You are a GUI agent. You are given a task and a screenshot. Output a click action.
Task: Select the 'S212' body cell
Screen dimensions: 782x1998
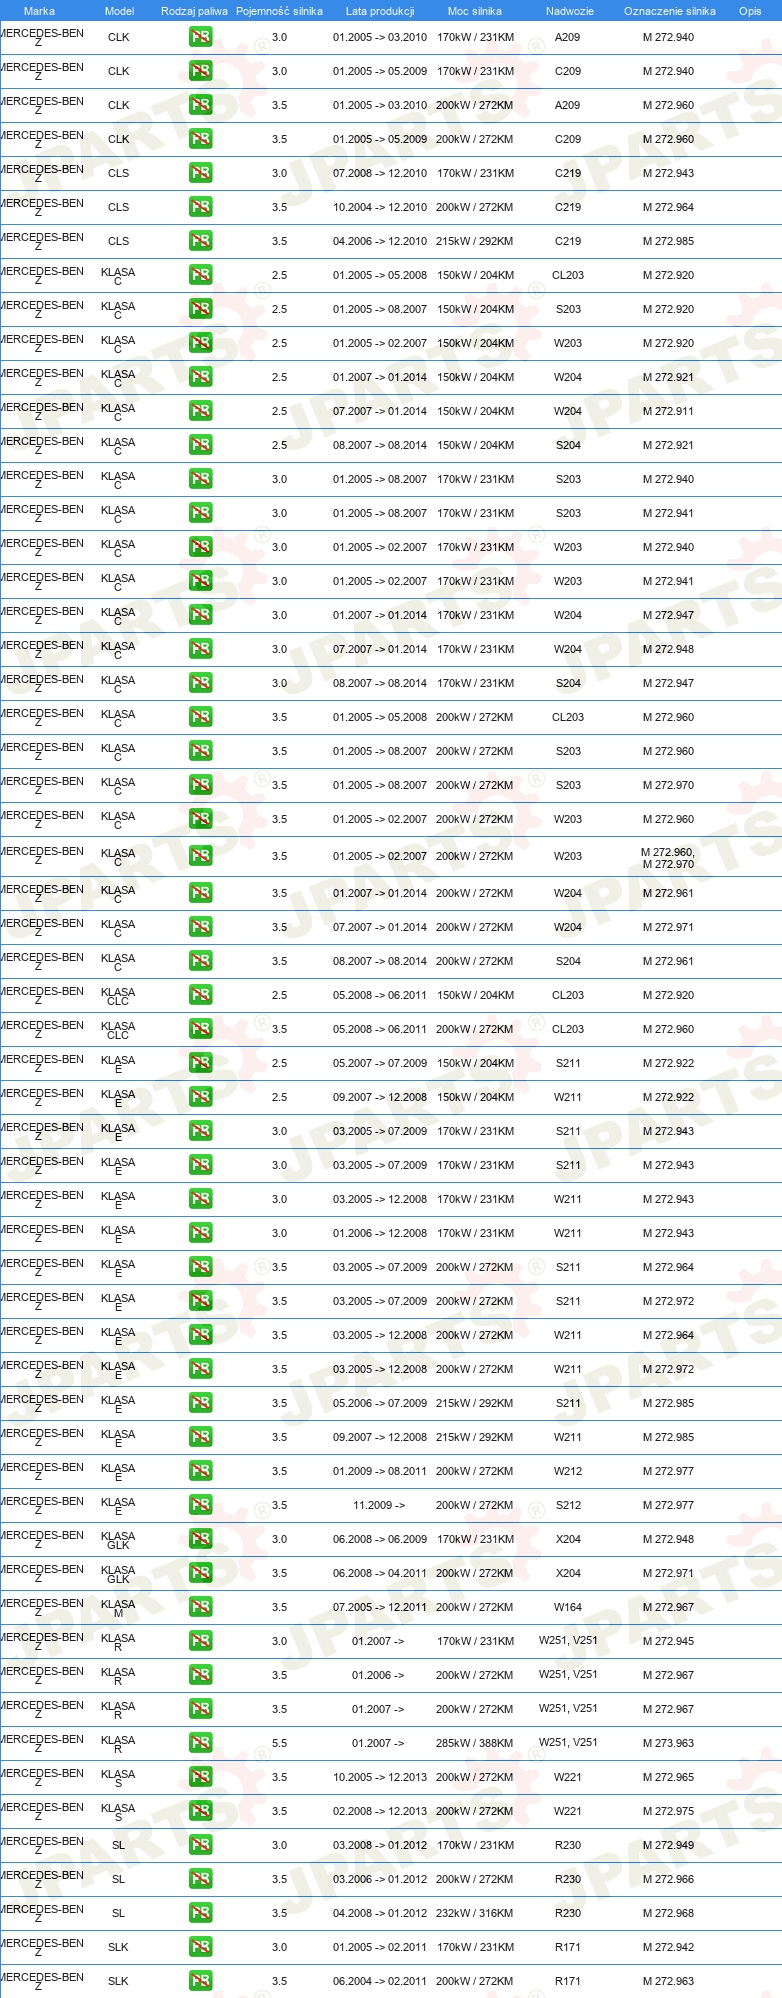pos(568,1505)
